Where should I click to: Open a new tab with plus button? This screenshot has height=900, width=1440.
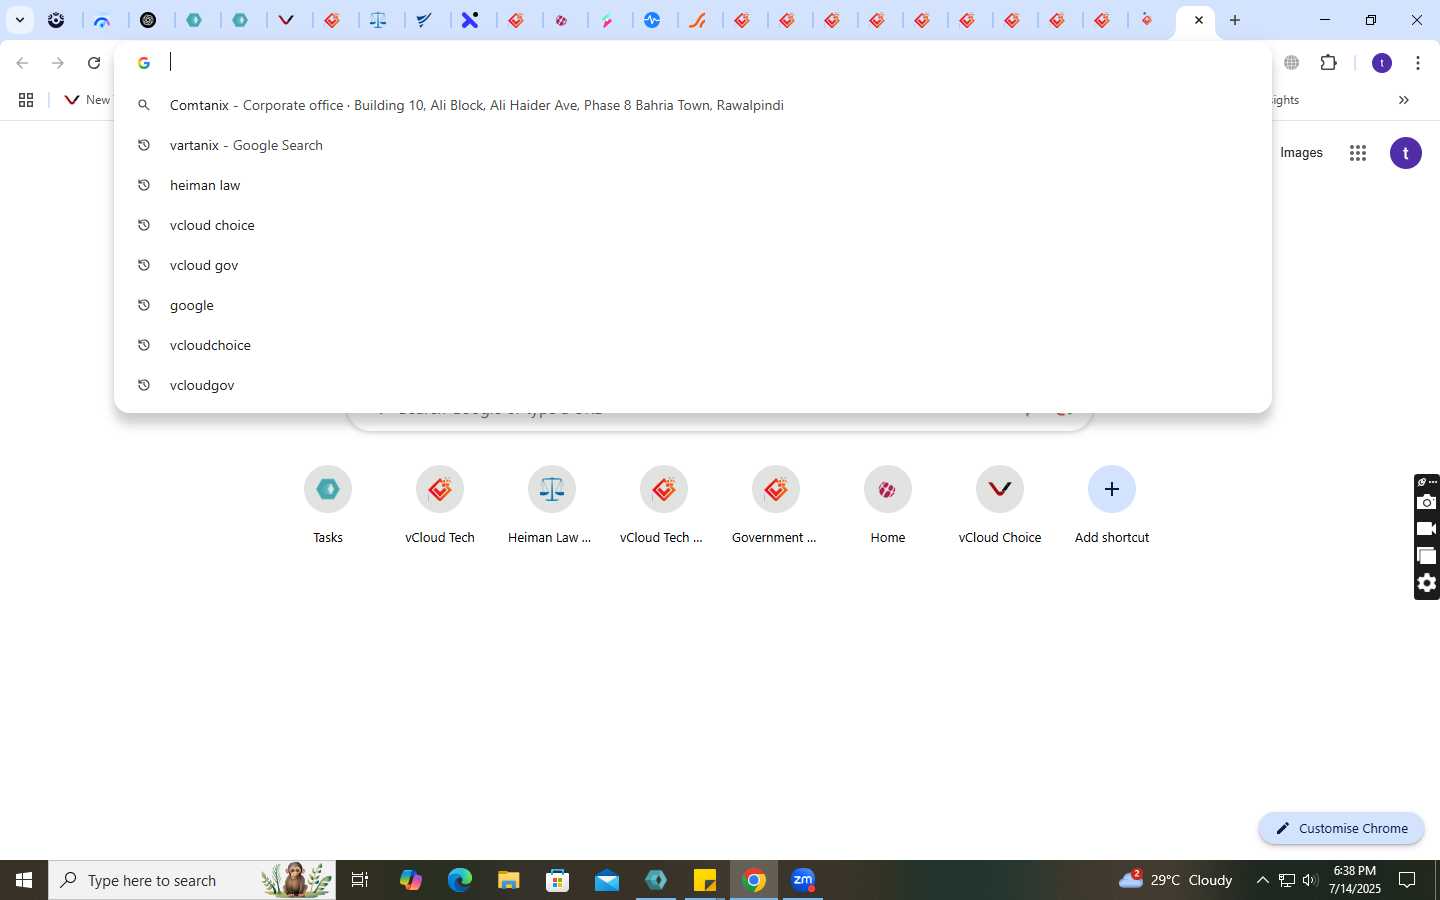pos(1235,20)
